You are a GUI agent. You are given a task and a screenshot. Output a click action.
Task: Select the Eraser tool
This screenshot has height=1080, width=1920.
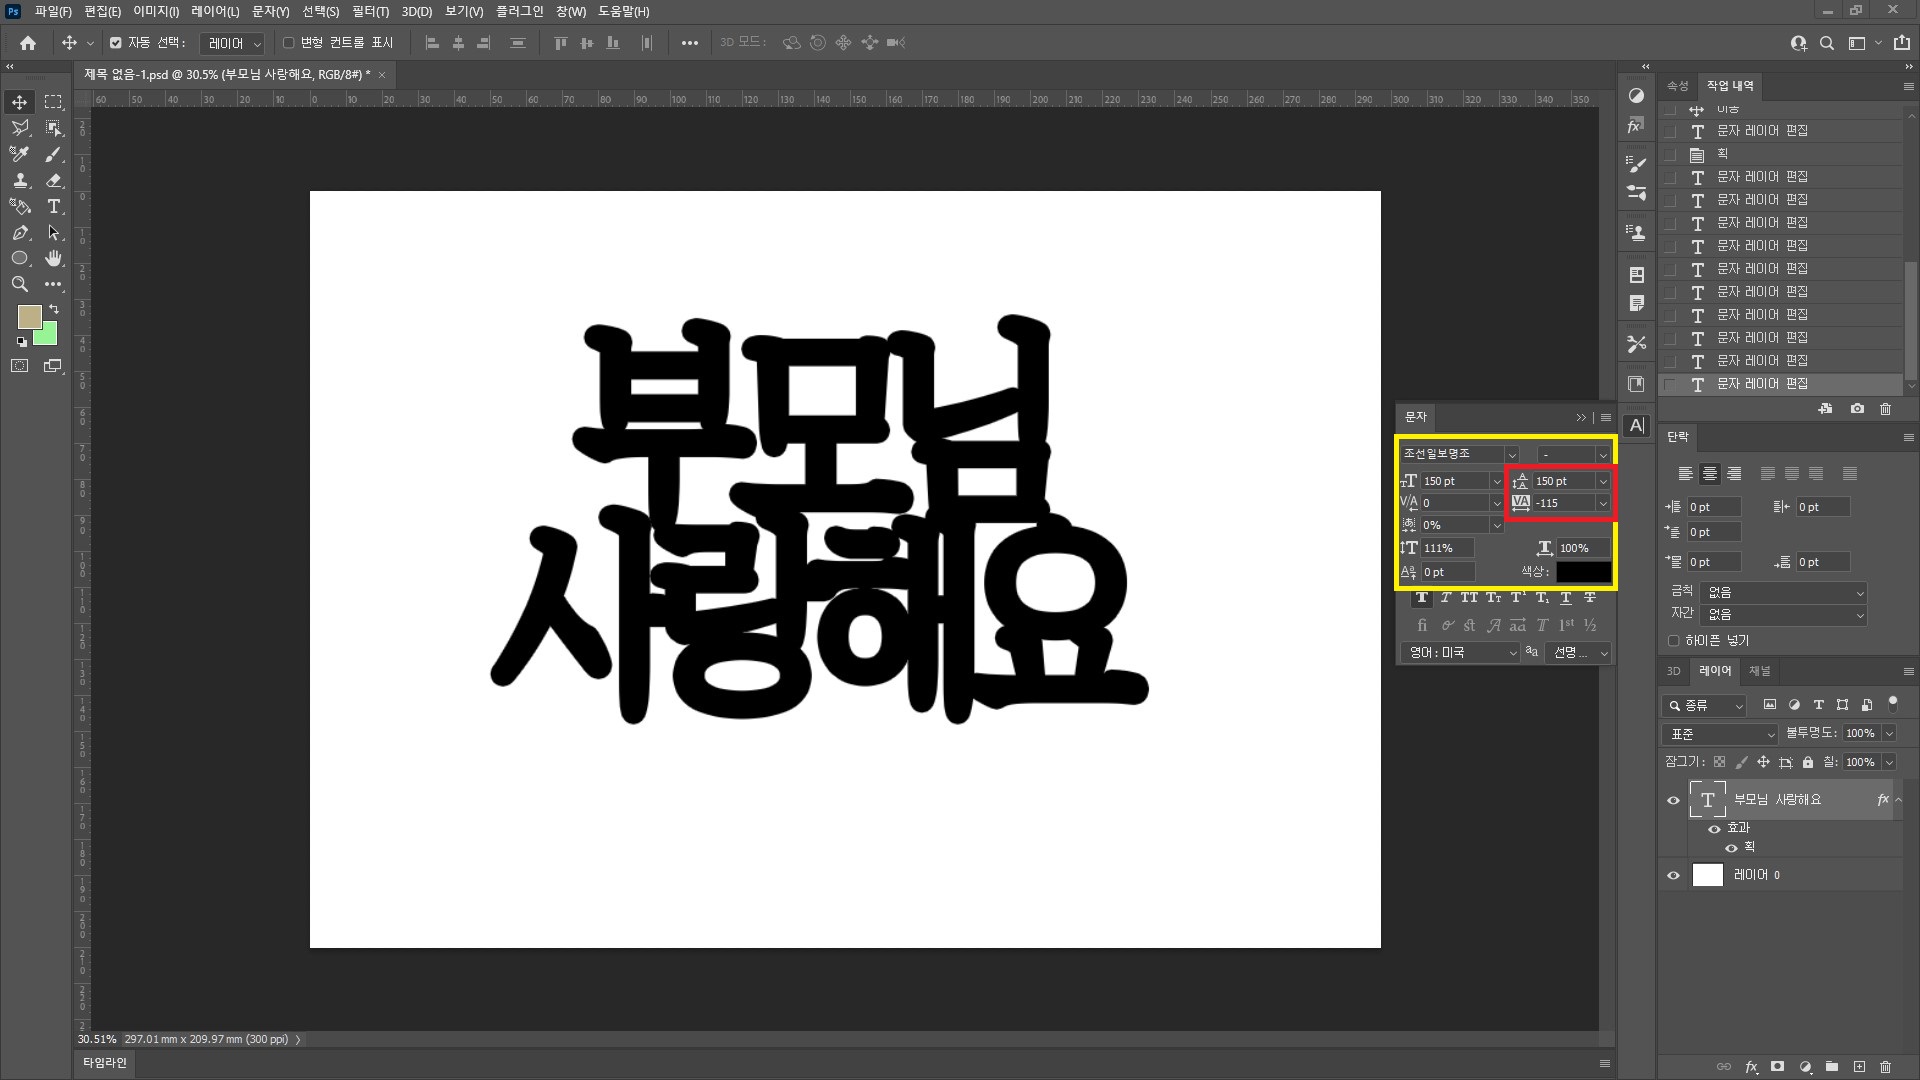[x=54, y=181]
